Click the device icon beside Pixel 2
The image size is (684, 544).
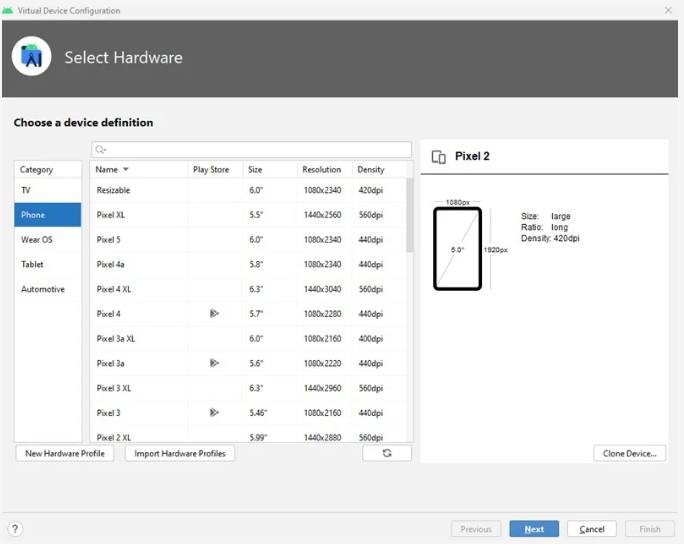438,157
